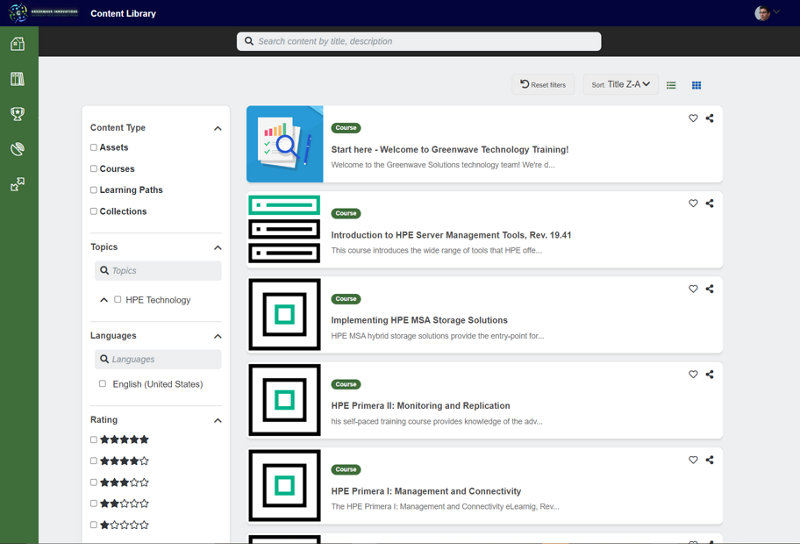The image size is (800, 544).
Task: Share Implementing HPE MSA Storage Solutions
Action: [x=710, y=289]
